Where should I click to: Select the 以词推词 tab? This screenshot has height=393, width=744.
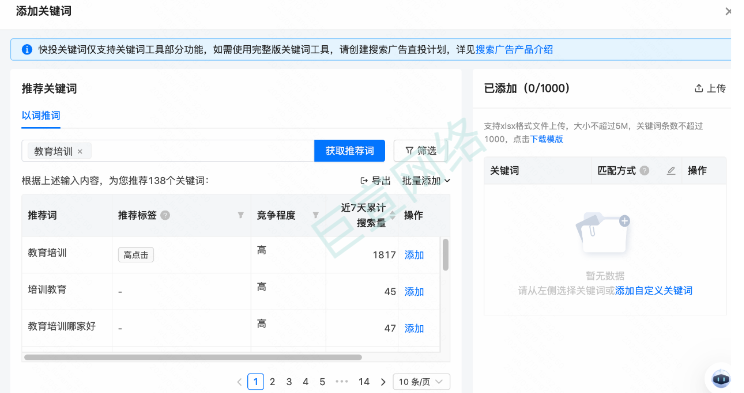click(x=41, y=115)
